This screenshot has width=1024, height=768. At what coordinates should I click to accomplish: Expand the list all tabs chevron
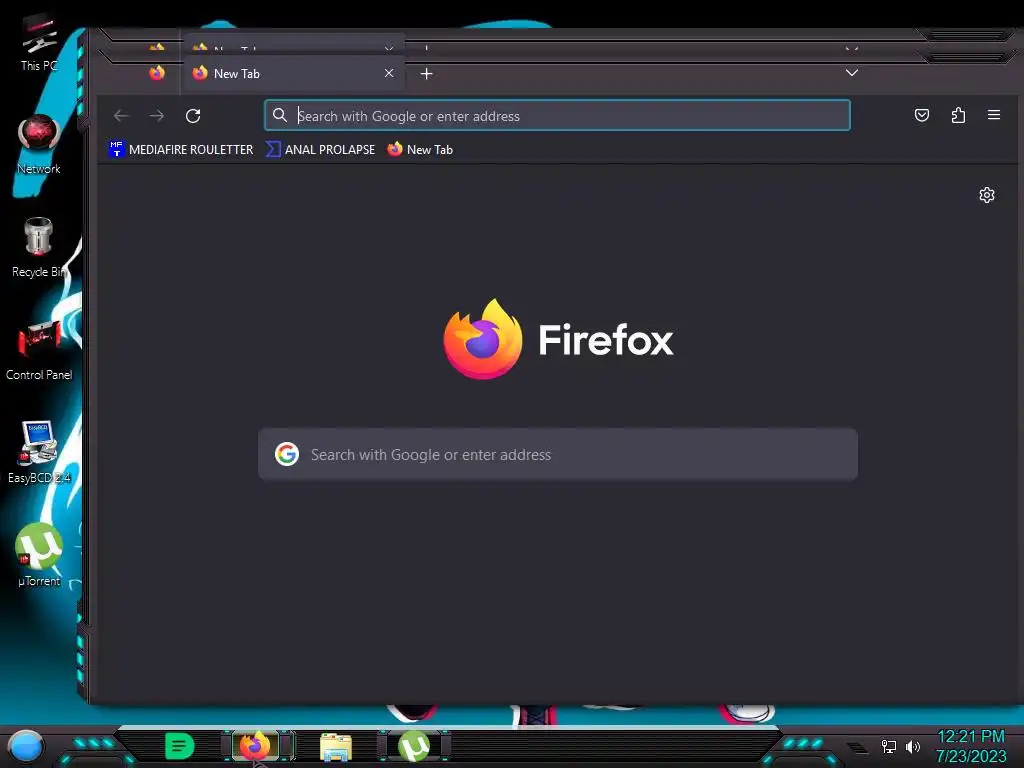click(x=852, y=72)
